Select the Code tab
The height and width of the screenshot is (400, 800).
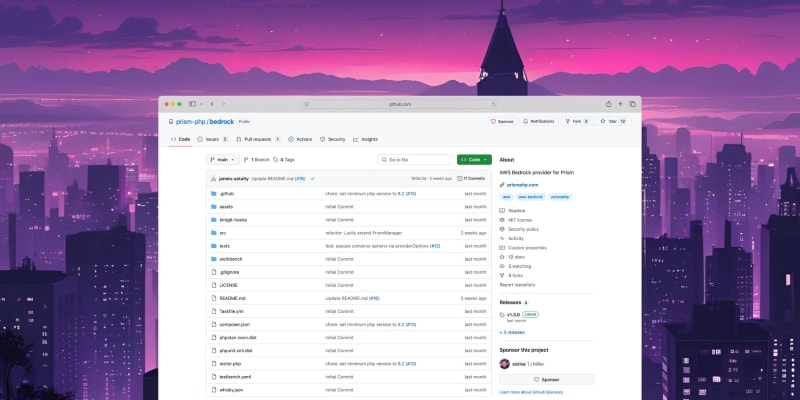180,139
